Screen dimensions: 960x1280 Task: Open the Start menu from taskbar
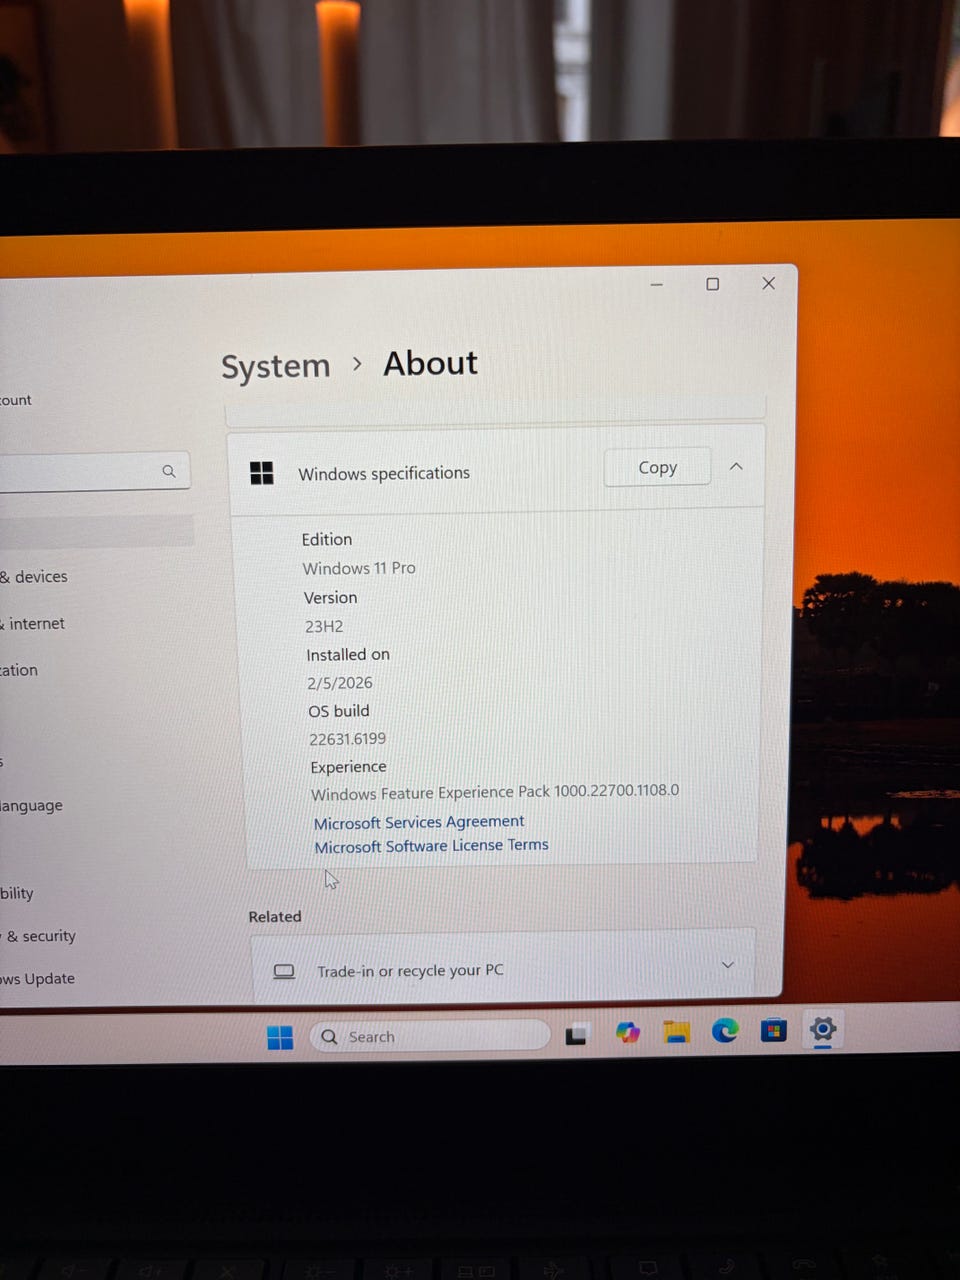[280, 1038]
